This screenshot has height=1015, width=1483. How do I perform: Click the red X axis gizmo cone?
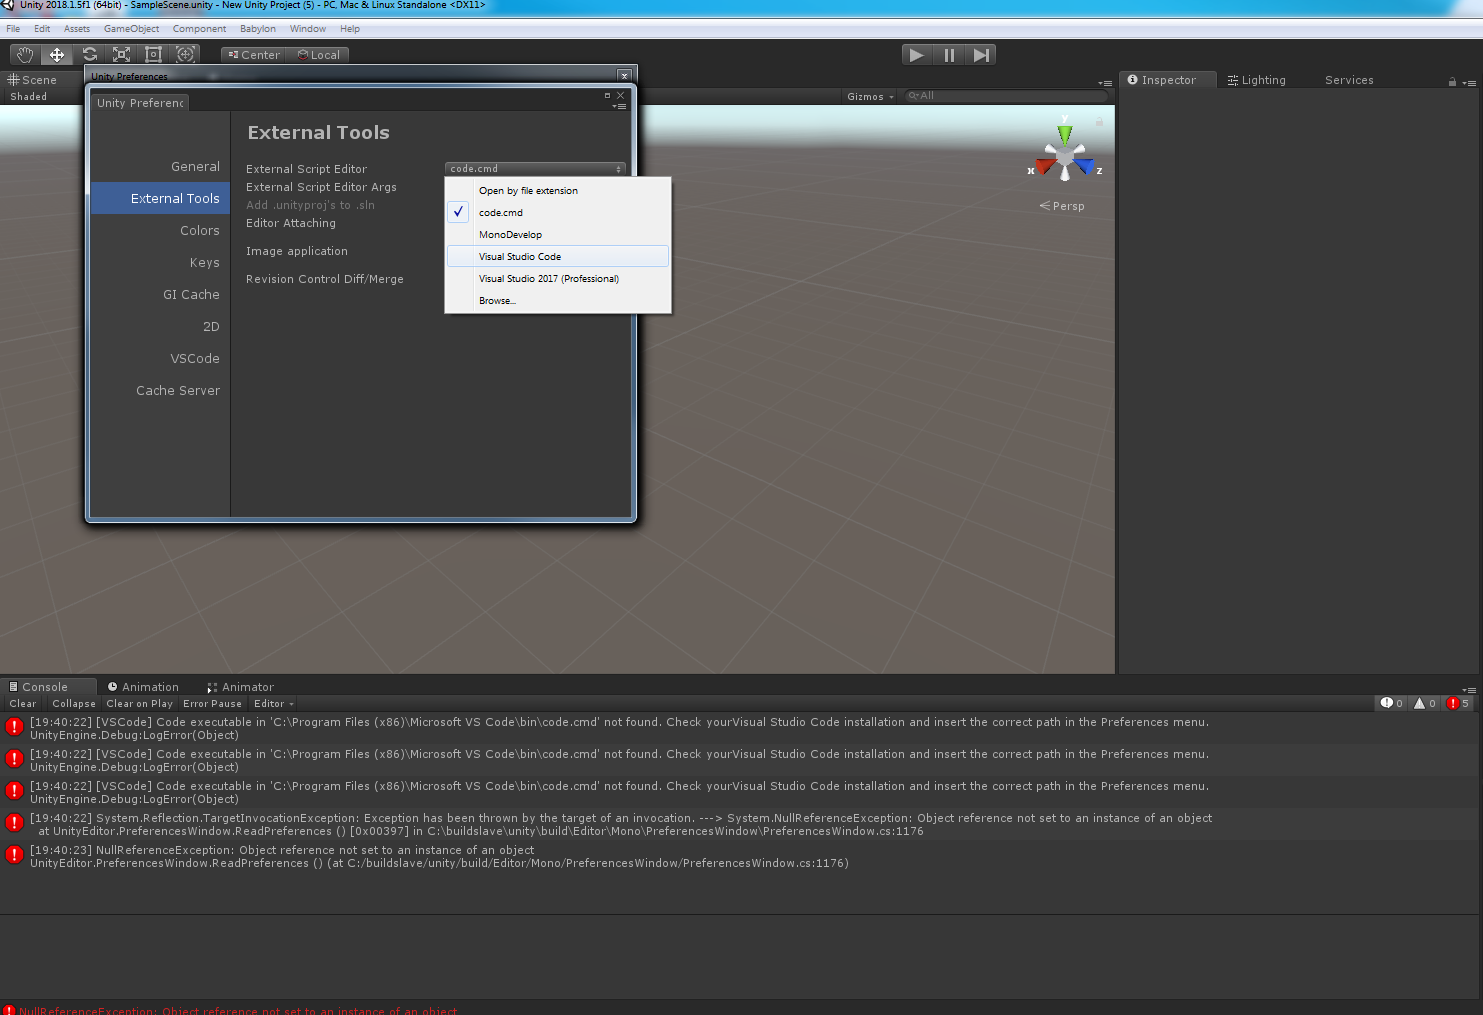point(1044,167)
